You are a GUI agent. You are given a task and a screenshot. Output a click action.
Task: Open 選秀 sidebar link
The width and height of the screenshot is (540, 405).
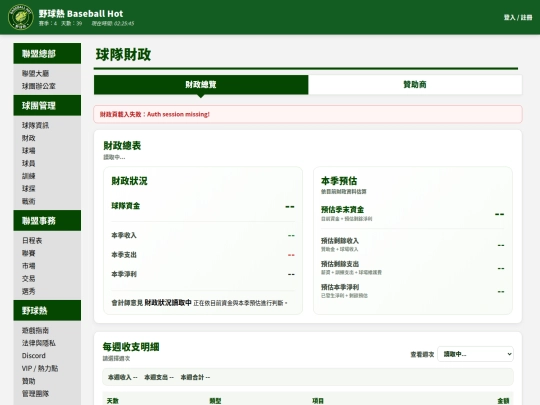[29, 291]
